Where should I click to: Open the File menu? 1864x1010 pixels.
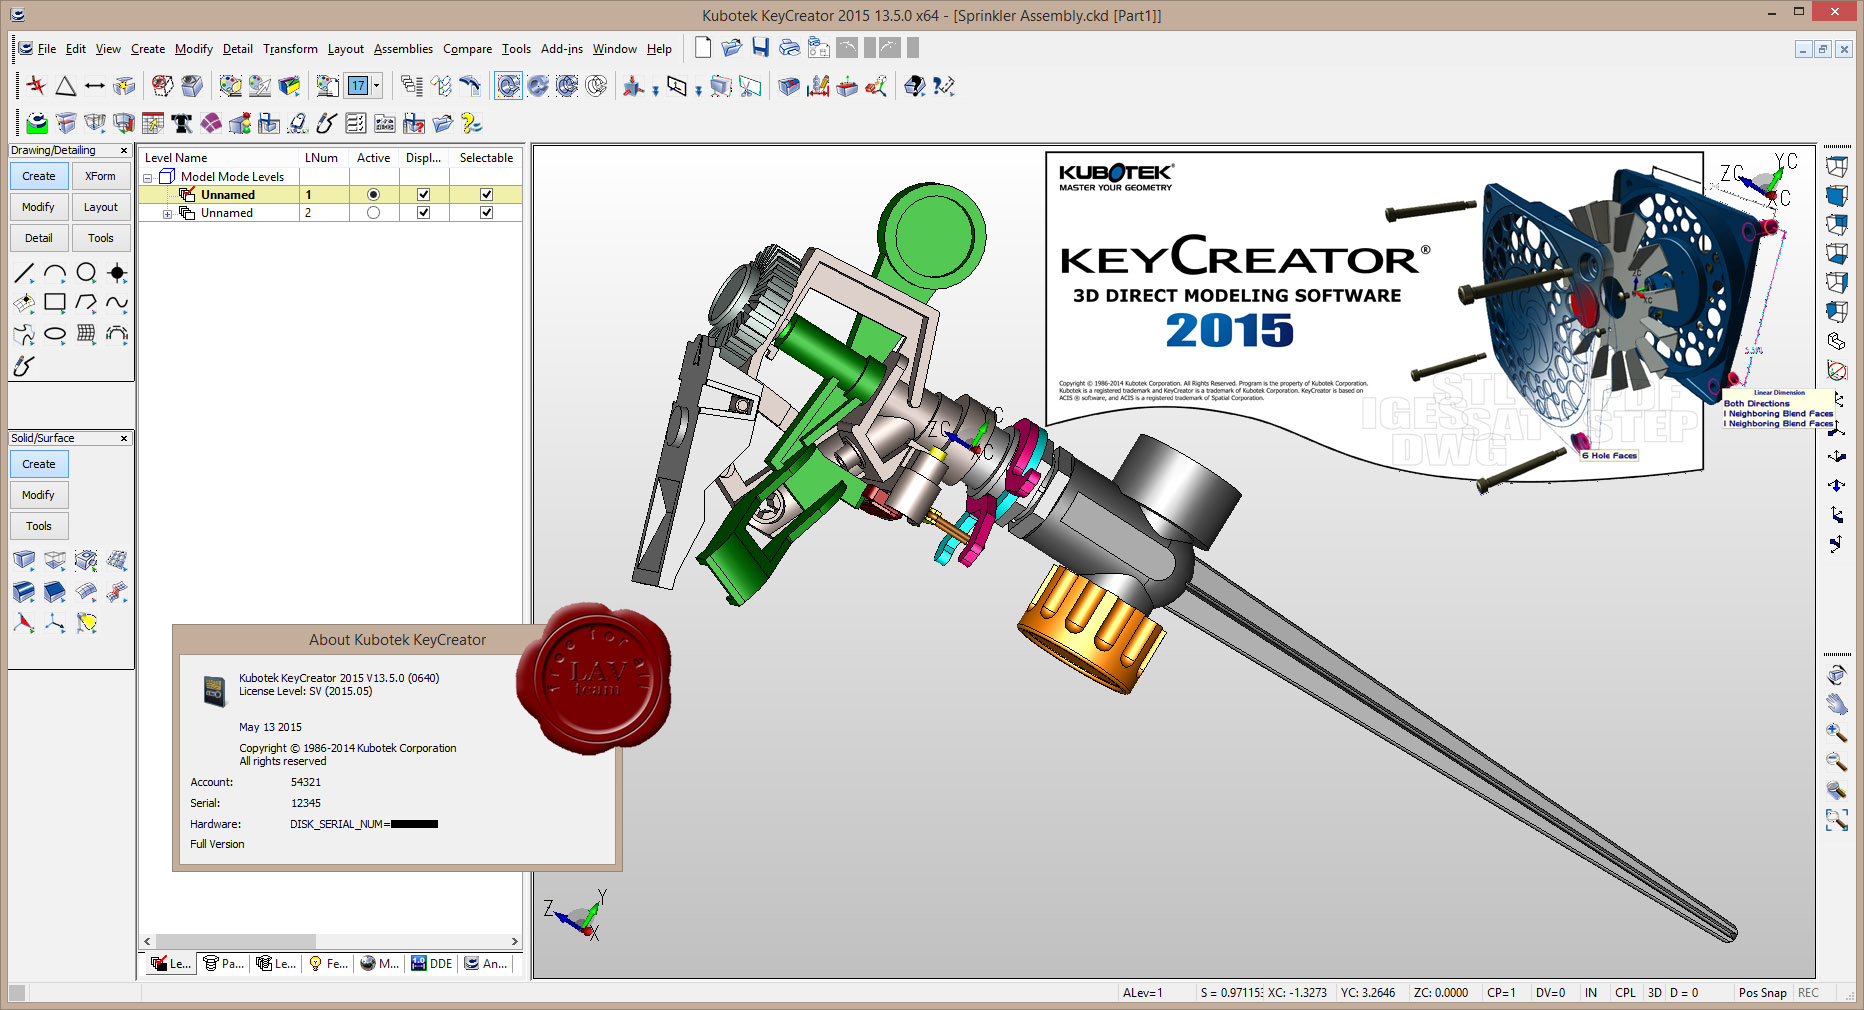[x=47, y=49]
